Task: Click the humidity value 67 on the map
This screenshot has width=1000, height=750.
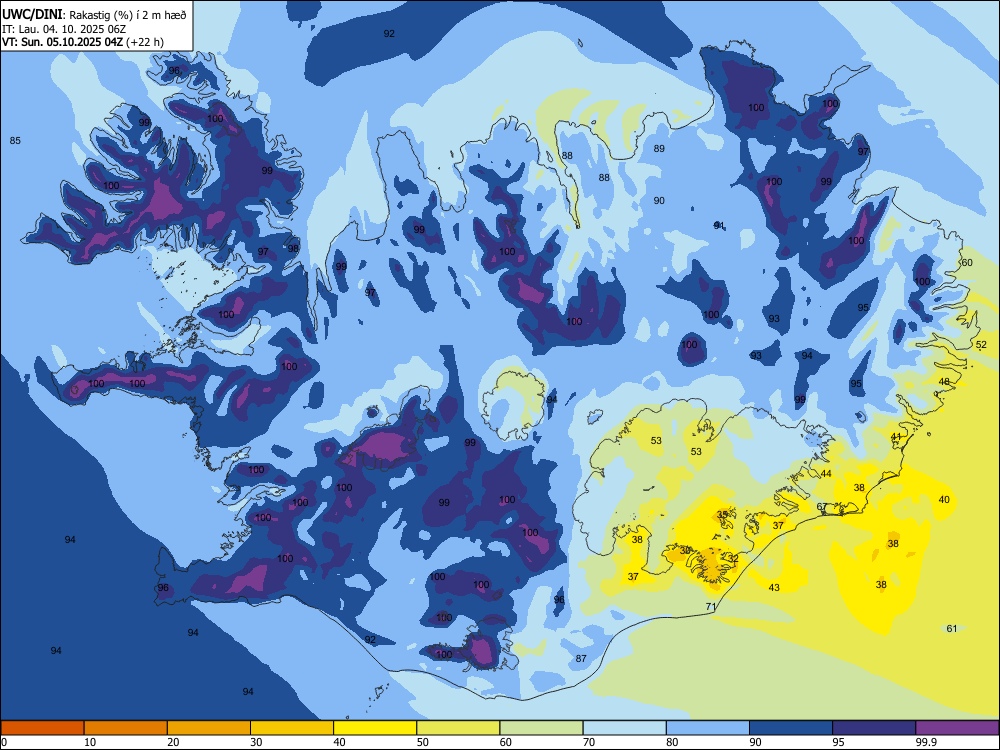Action: tap(822, 506)
